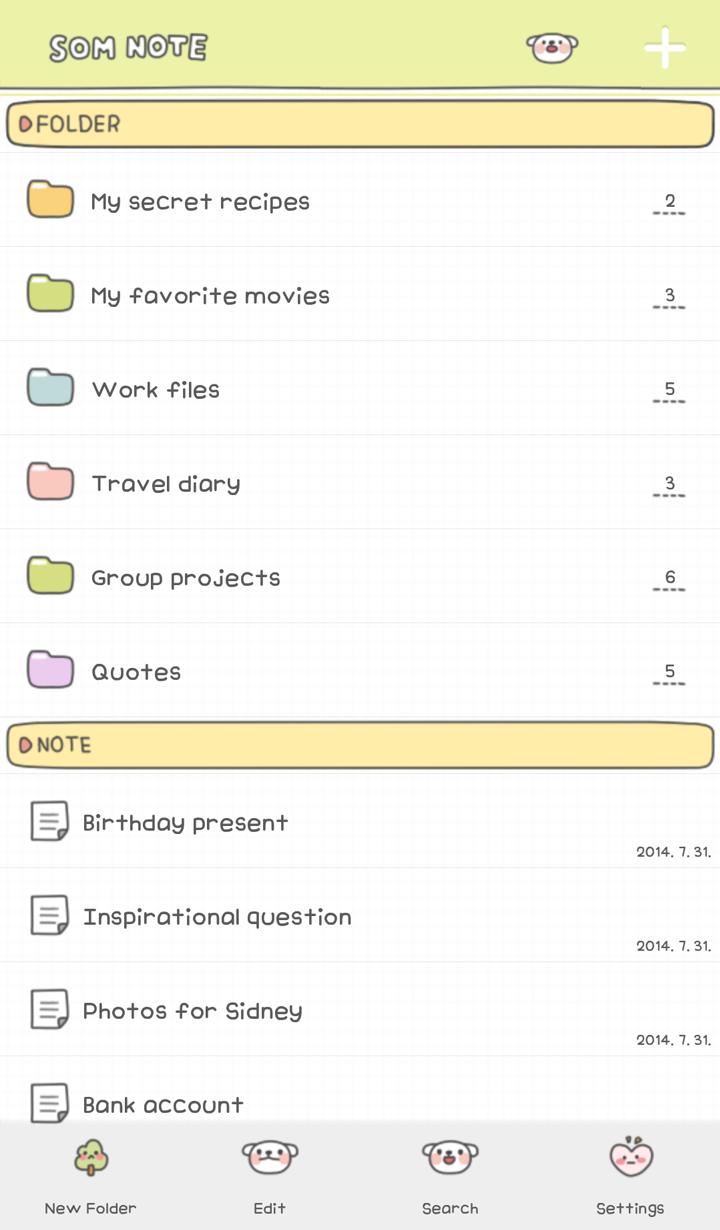
Task: Open My favorite movies folder
Action: click(360, 295)
